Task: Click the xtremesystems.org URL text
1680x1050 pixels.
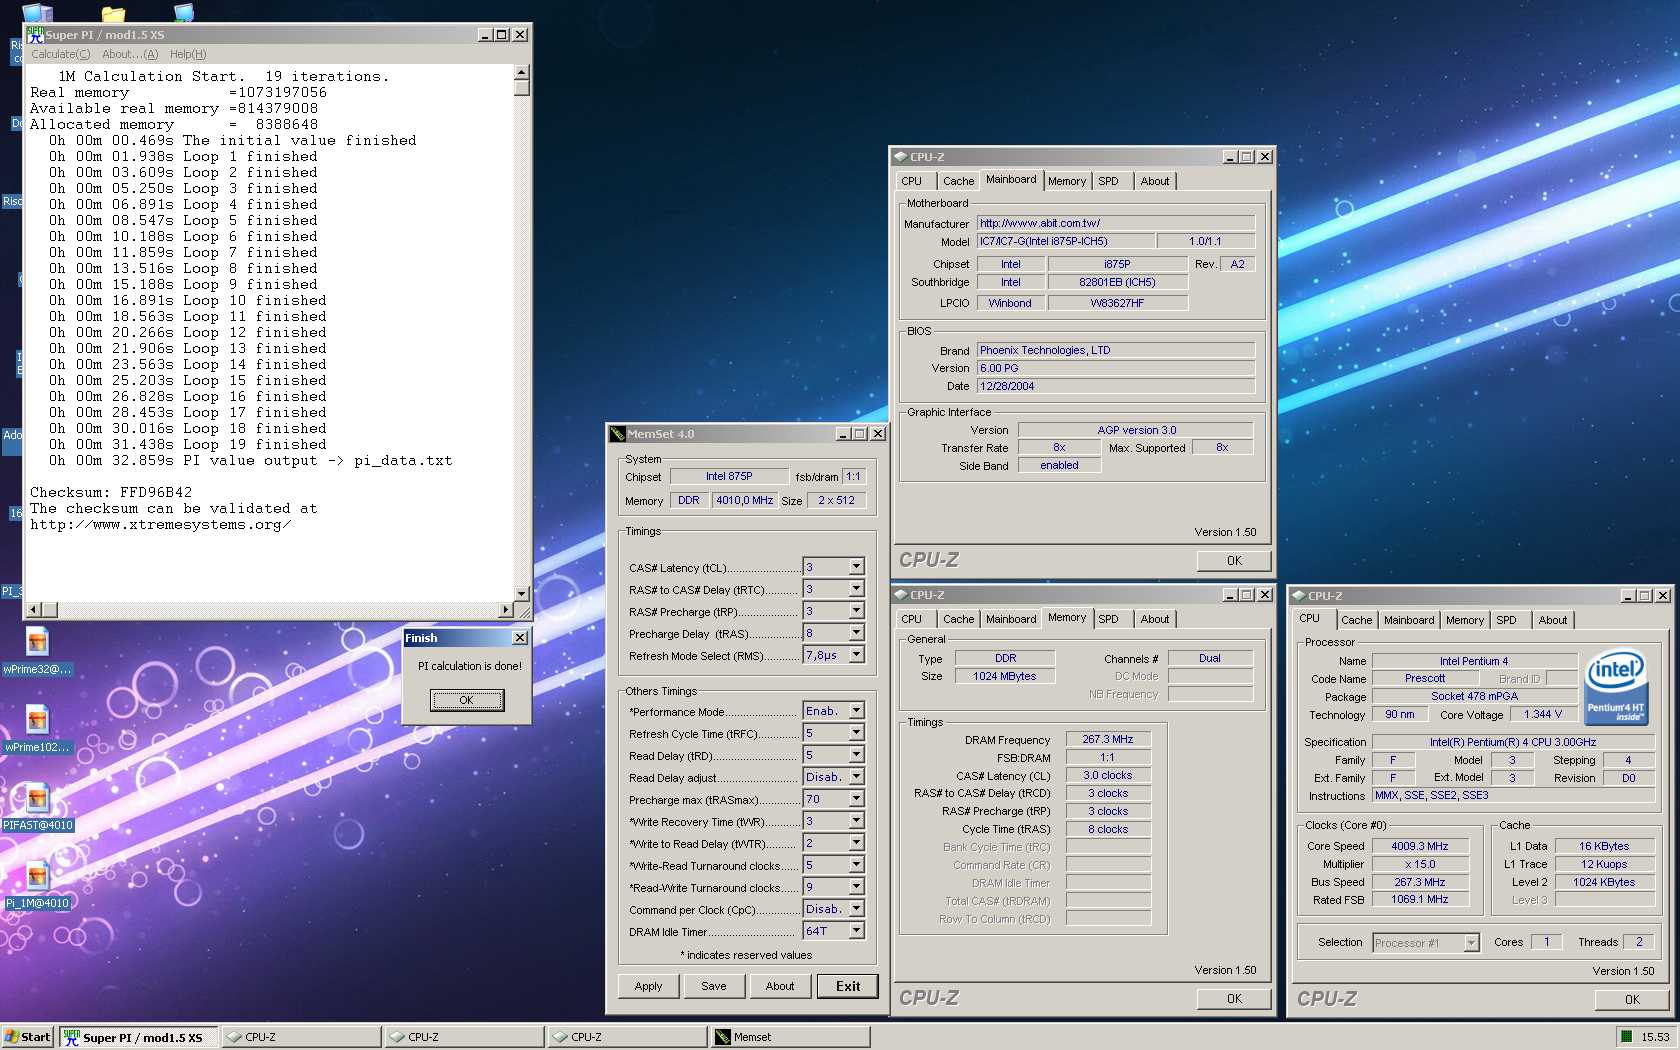Action: 160,524
